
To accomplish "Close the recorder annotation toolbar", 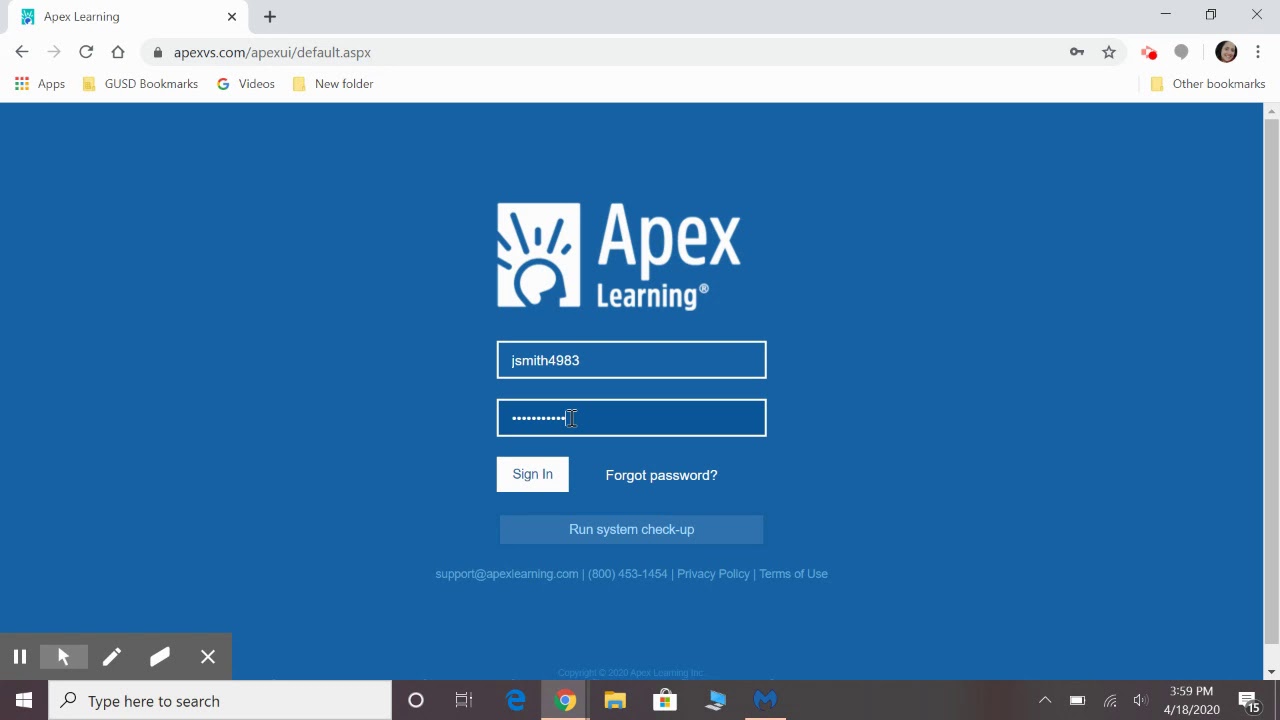I will pos(208,657).
